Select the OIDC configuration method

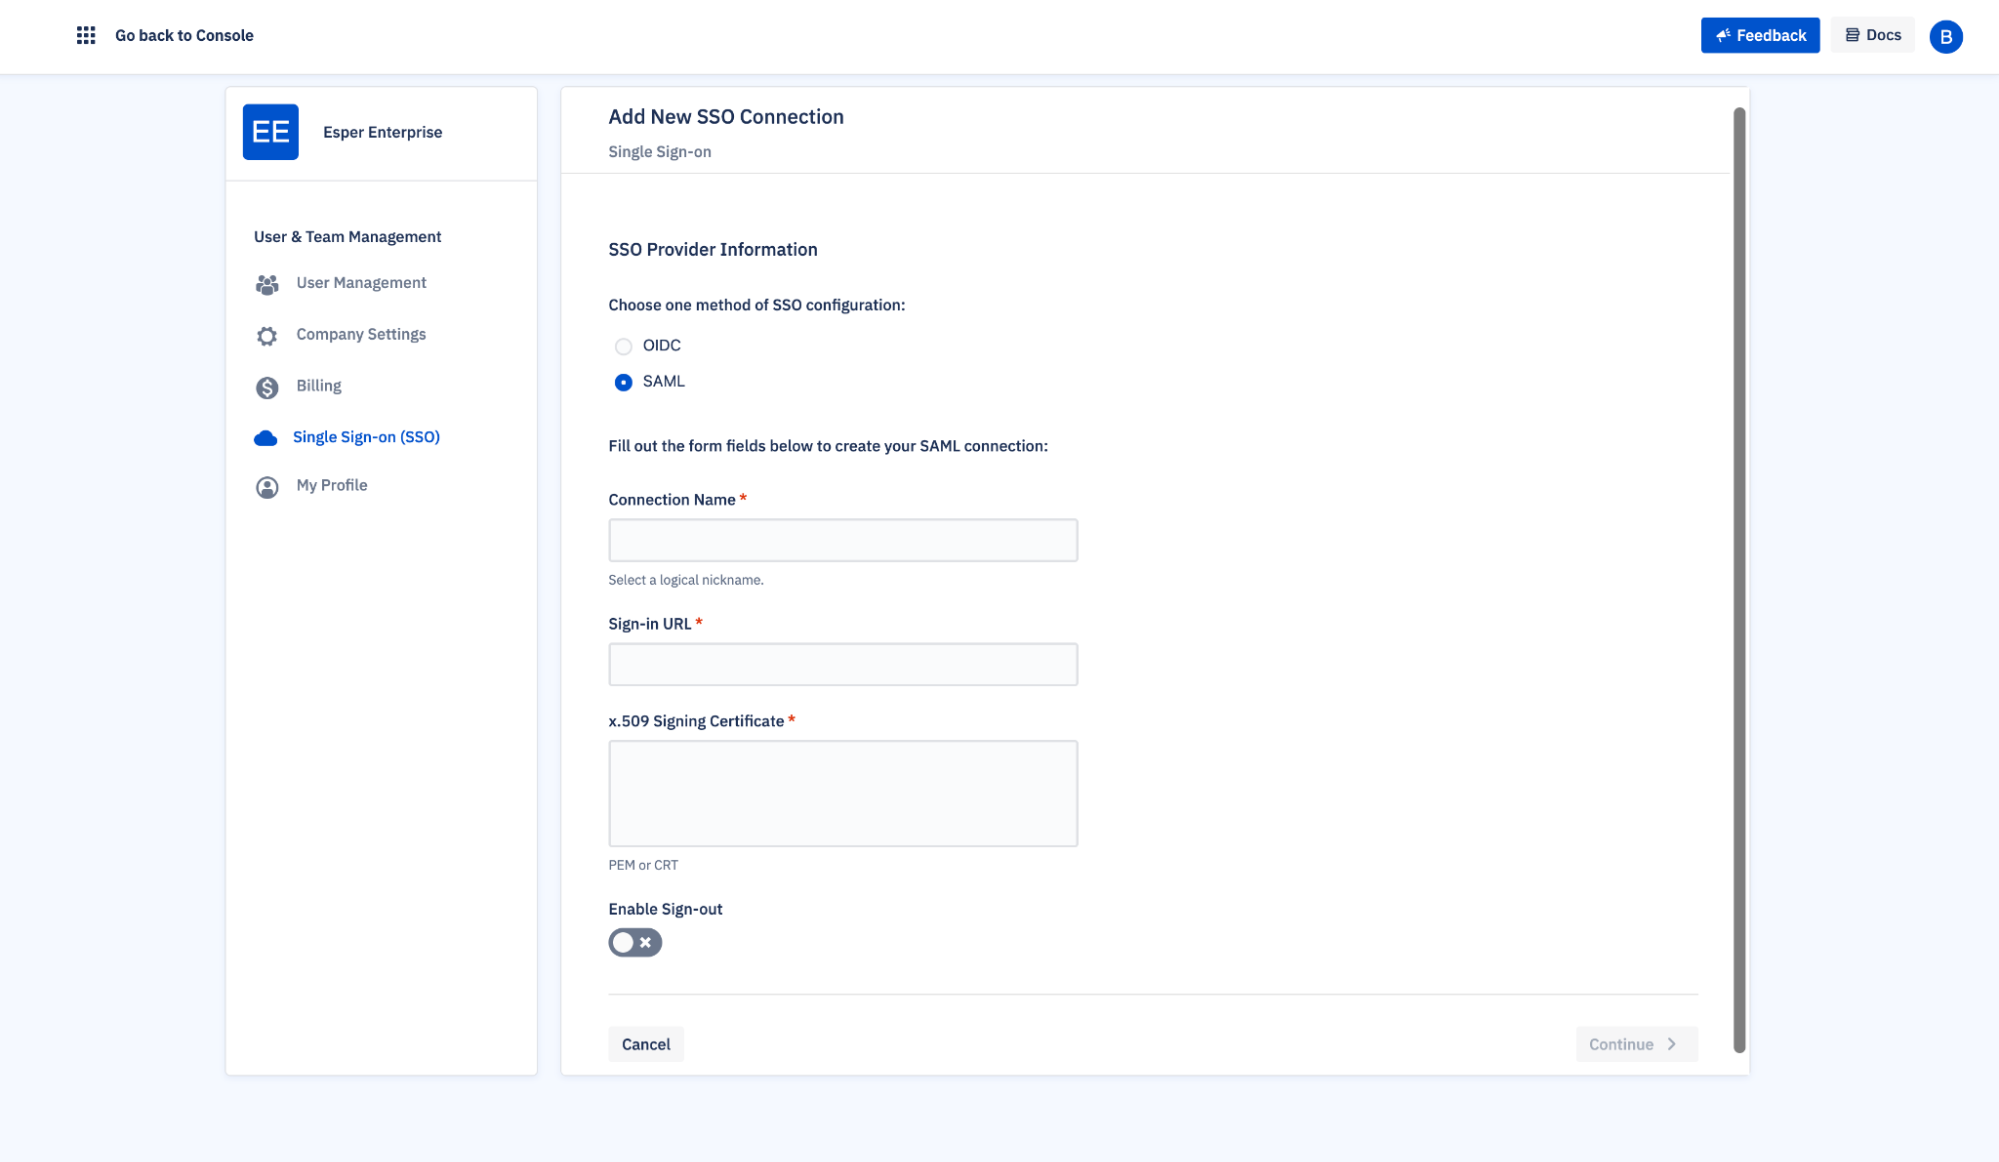(x=623, y=346)
